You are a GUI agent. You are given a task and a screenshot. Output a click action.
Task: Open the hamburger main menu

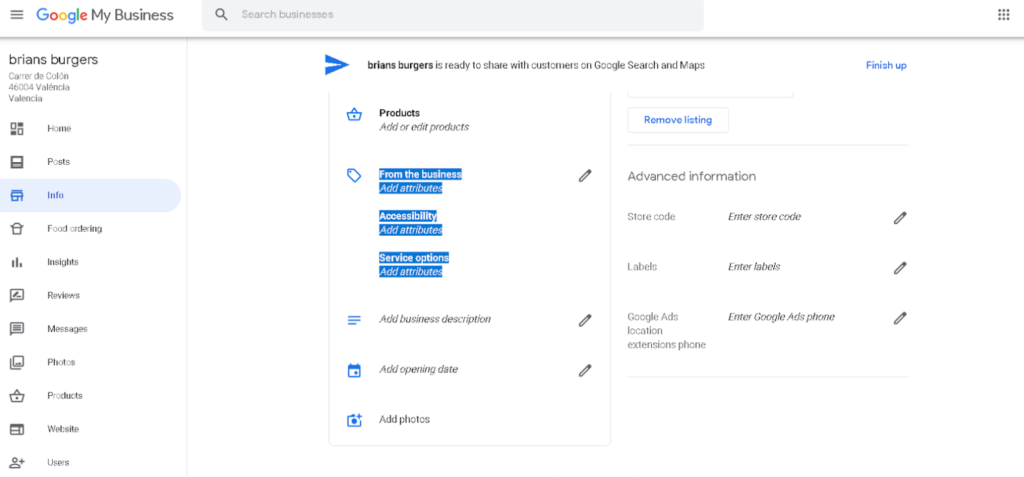point(17,15)
